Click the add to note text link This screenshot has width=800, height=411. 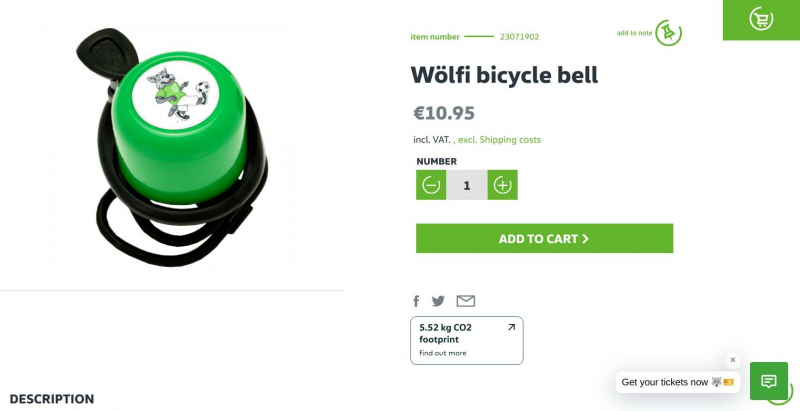634,33
